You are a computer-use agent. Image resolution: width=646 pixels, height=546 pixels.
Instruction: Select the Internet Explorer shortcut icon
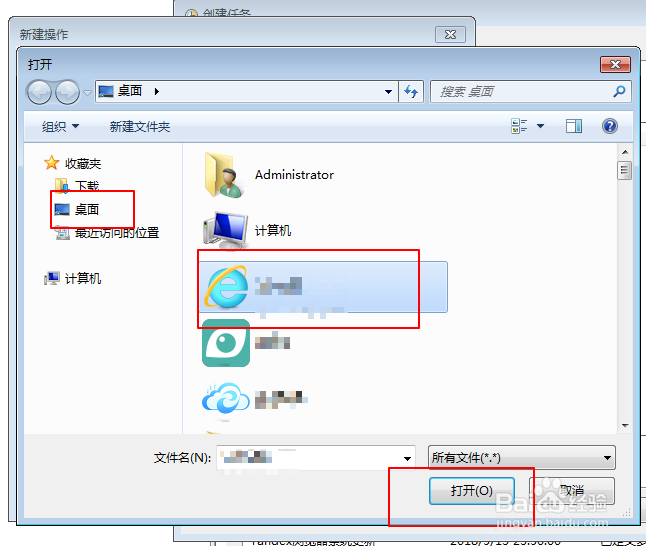point(226,287)
